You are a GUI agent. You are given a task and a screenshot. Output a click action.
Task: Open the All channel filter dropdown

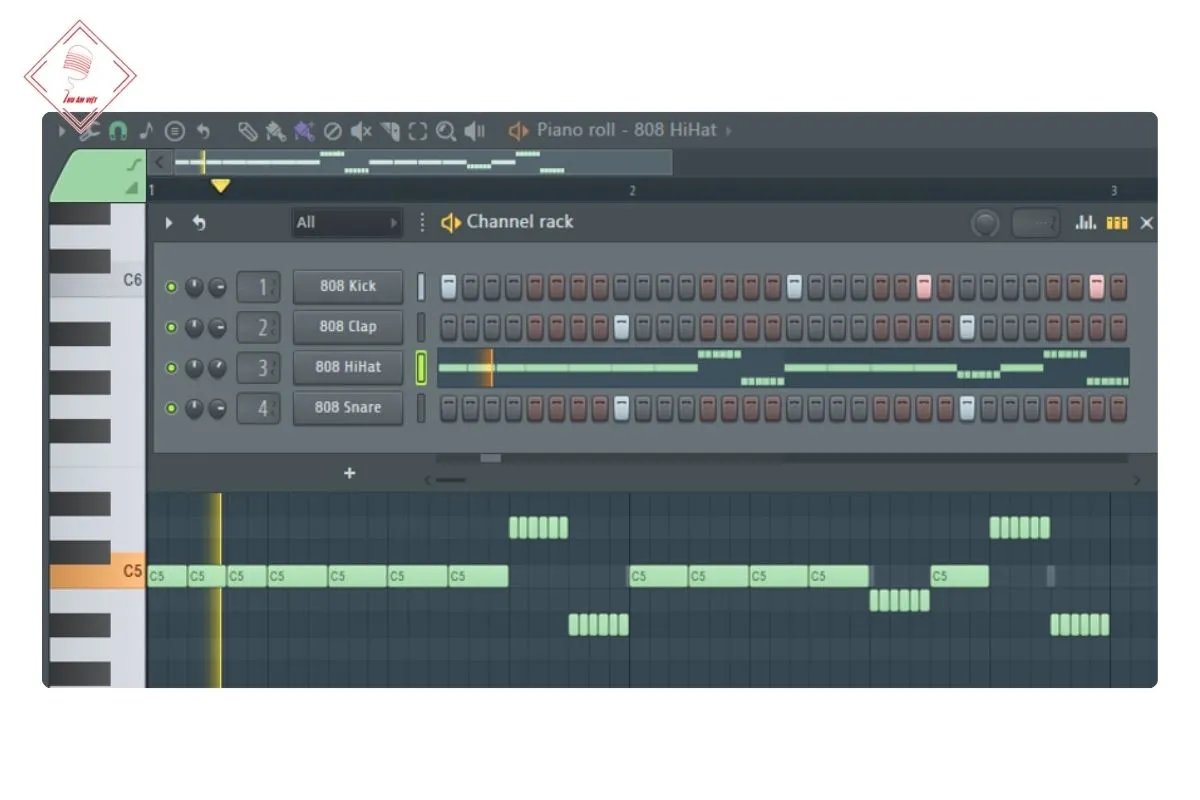click(347, 222)
